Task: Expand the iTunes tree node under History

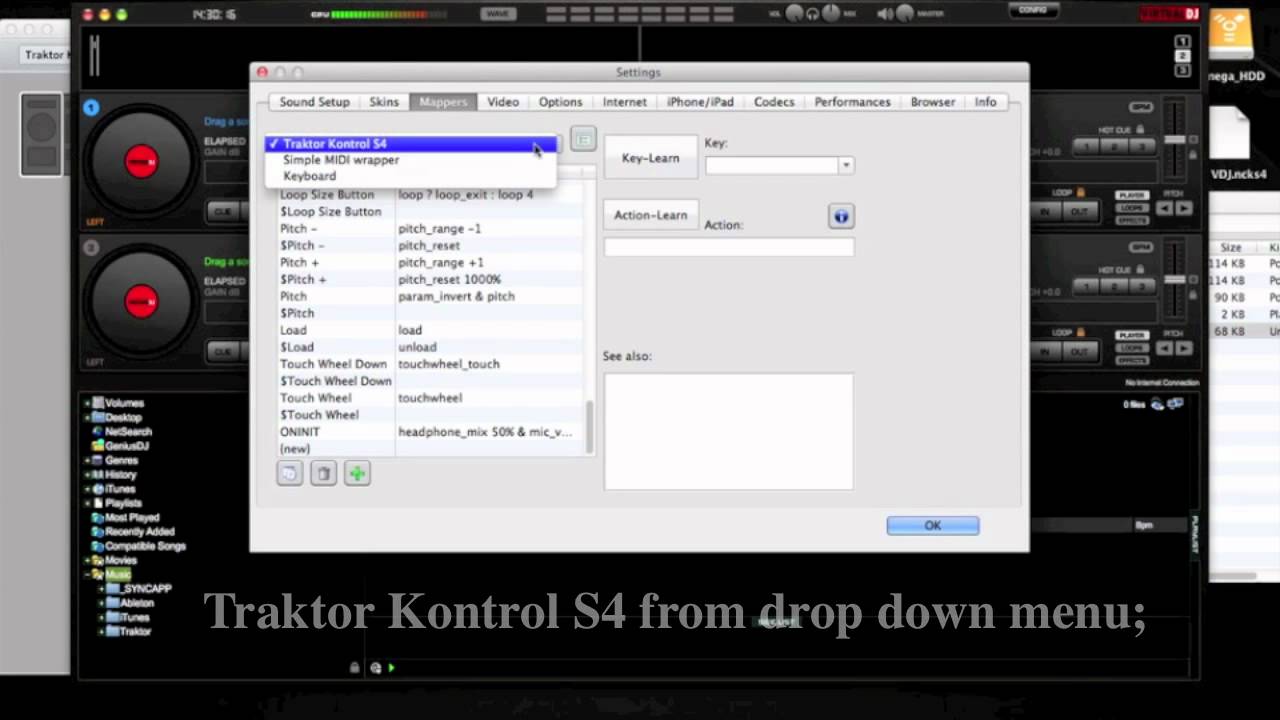Action: [x=87, y=489]
